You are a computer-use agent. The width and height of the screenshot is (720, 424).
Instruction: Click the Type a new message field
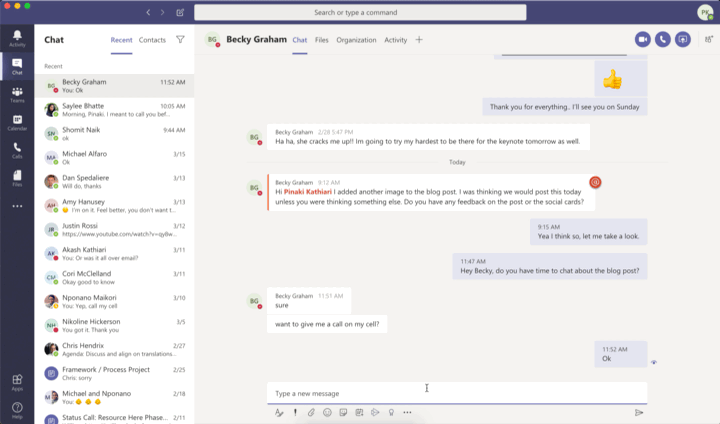tap(457, 393)
